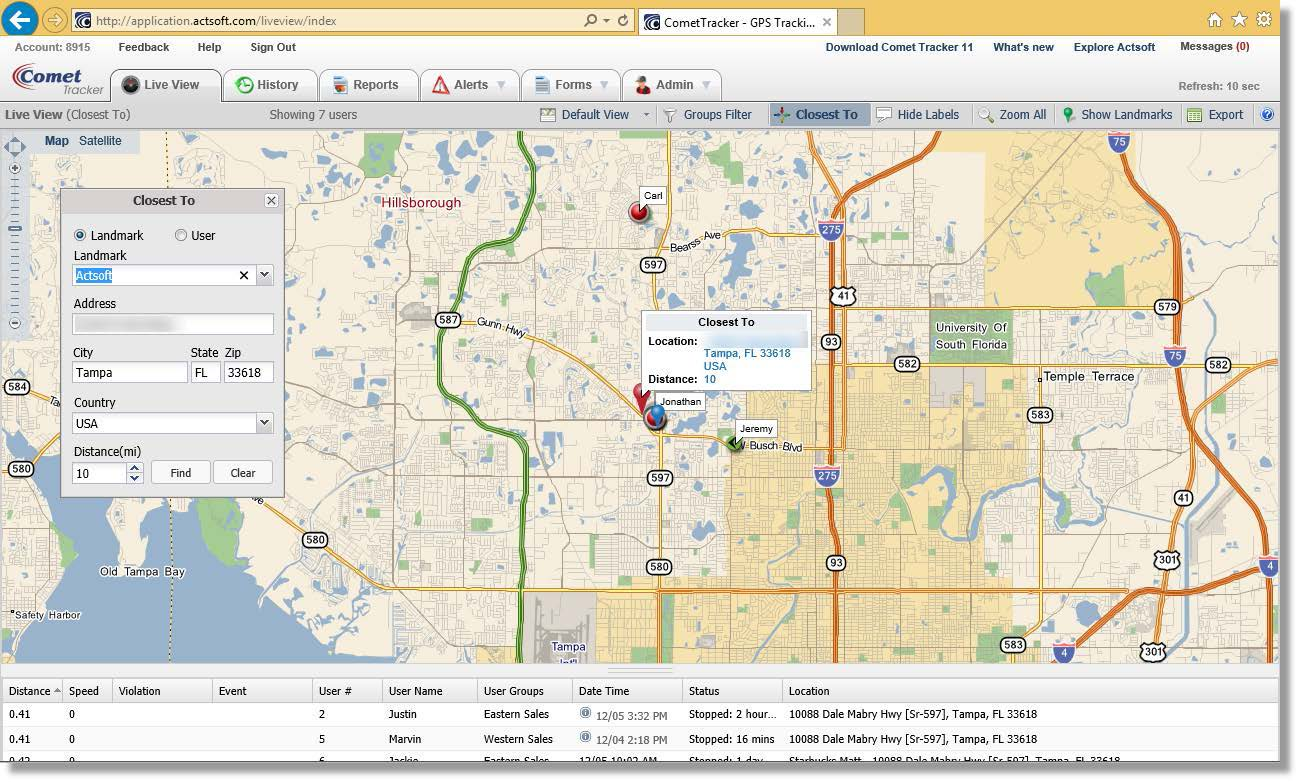Image resolution: width=1299 pixels, height=782 pixels.
Task: Open Groups Filter
Action: (x=707, y=115)
